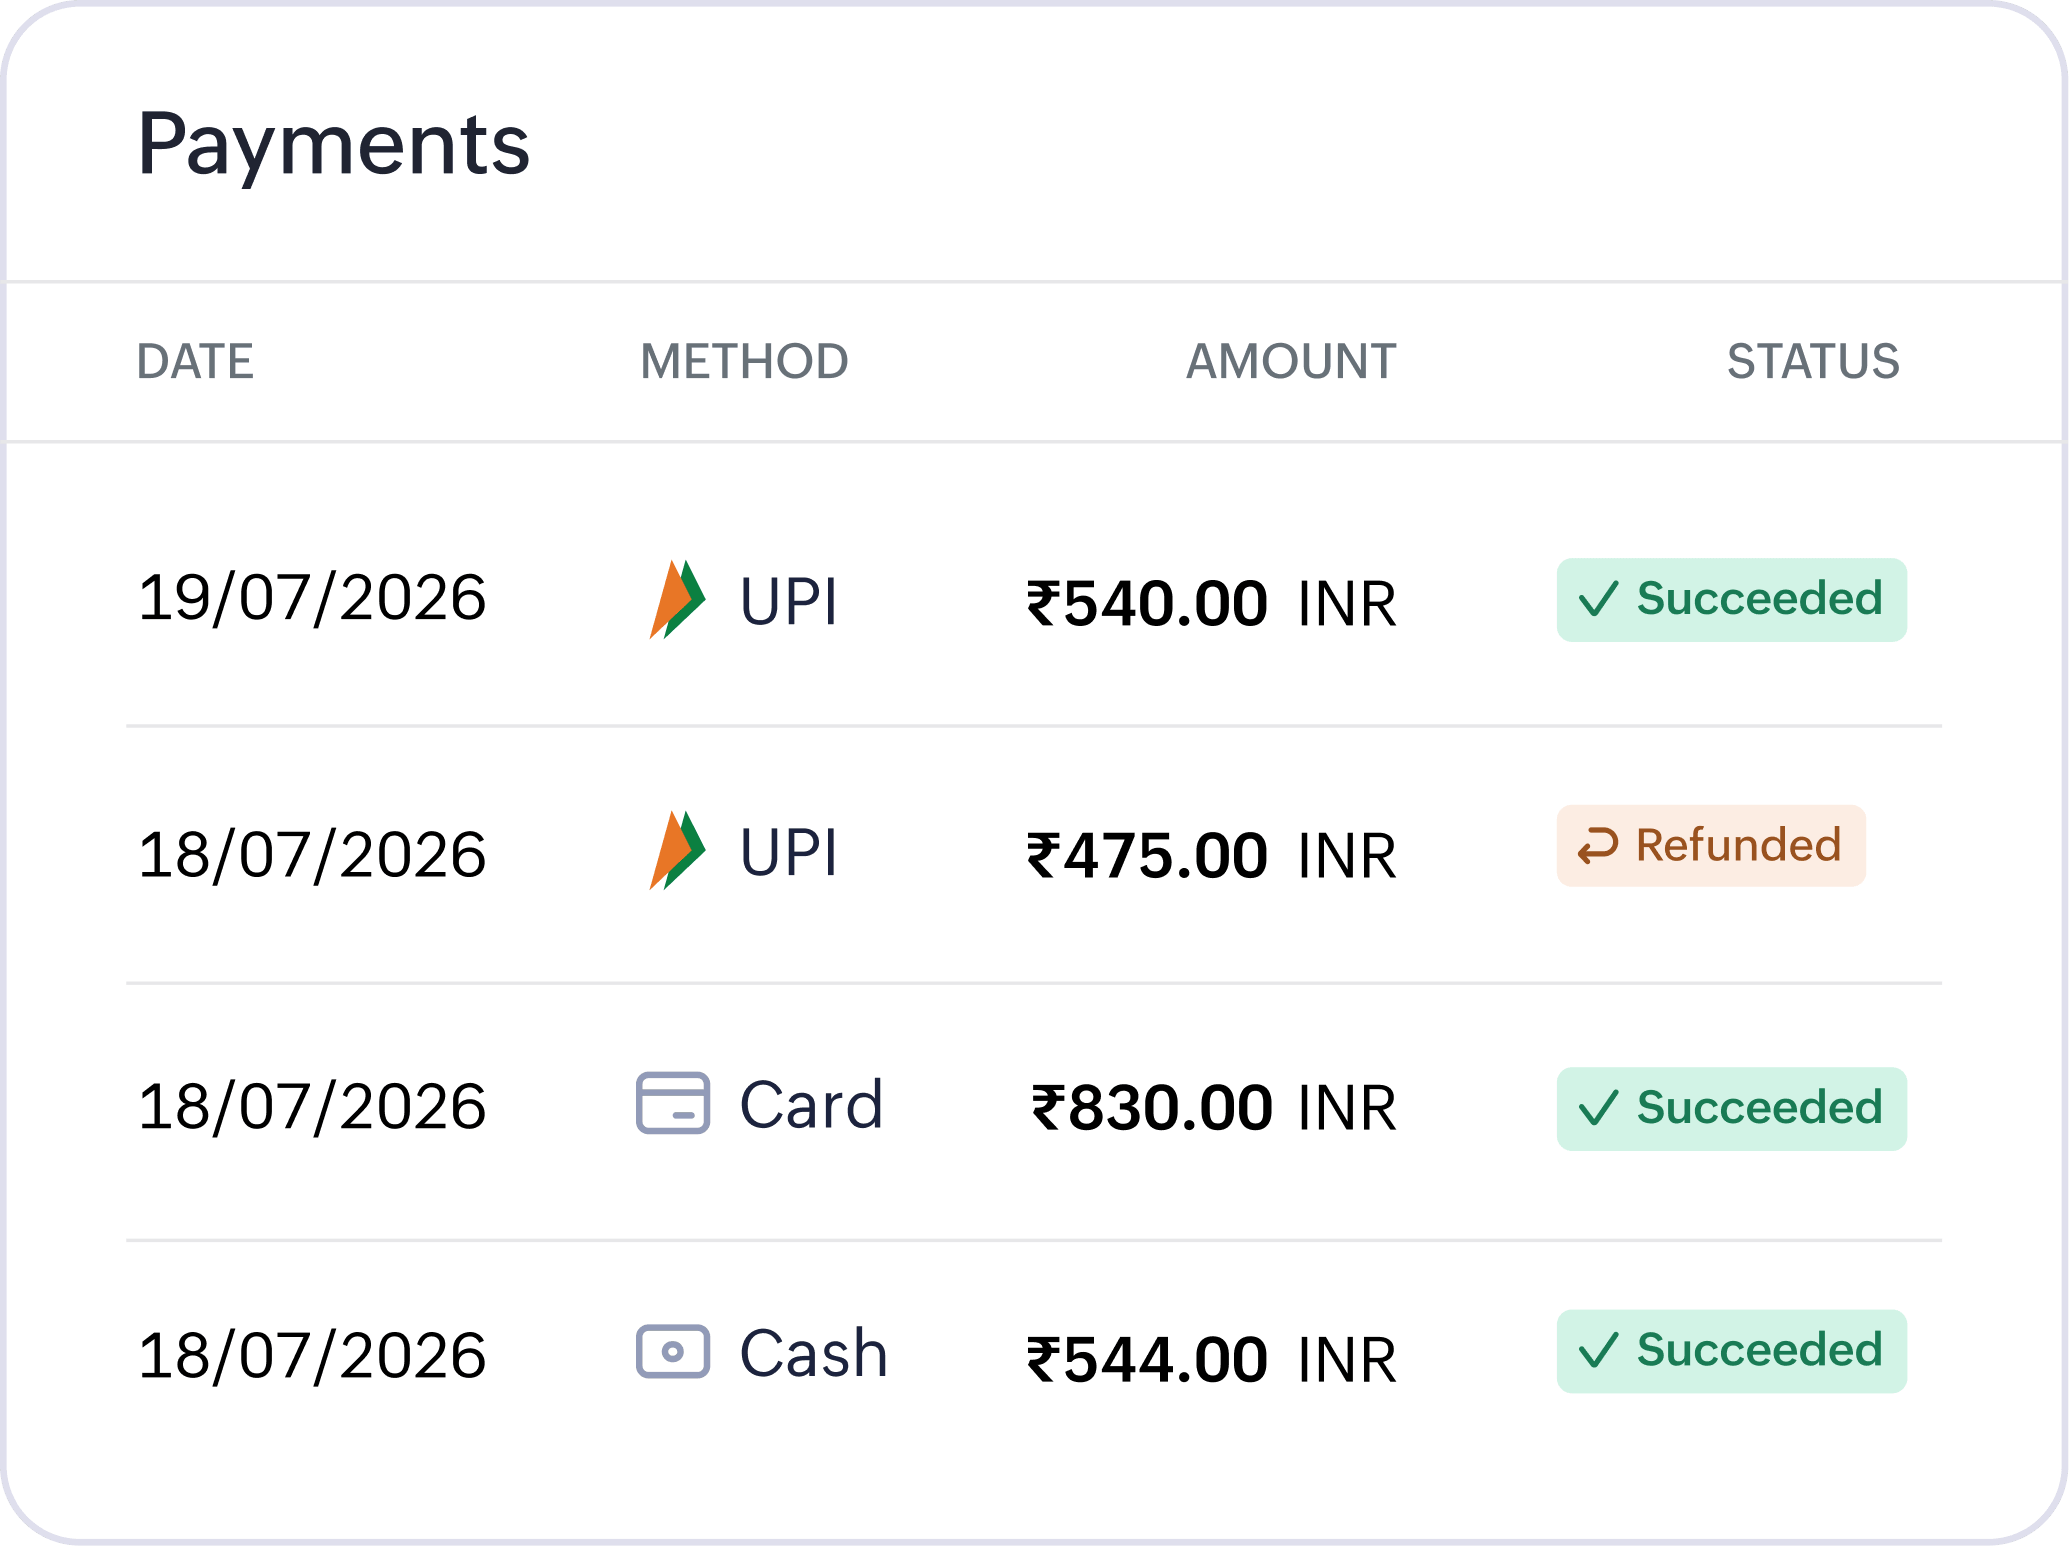Image resolution: width=2069 pixels, height=1546 pixels.
Task: Open the Succeeded badge for the ₹540.00 payment
Action: click(x=1731, y=600)
